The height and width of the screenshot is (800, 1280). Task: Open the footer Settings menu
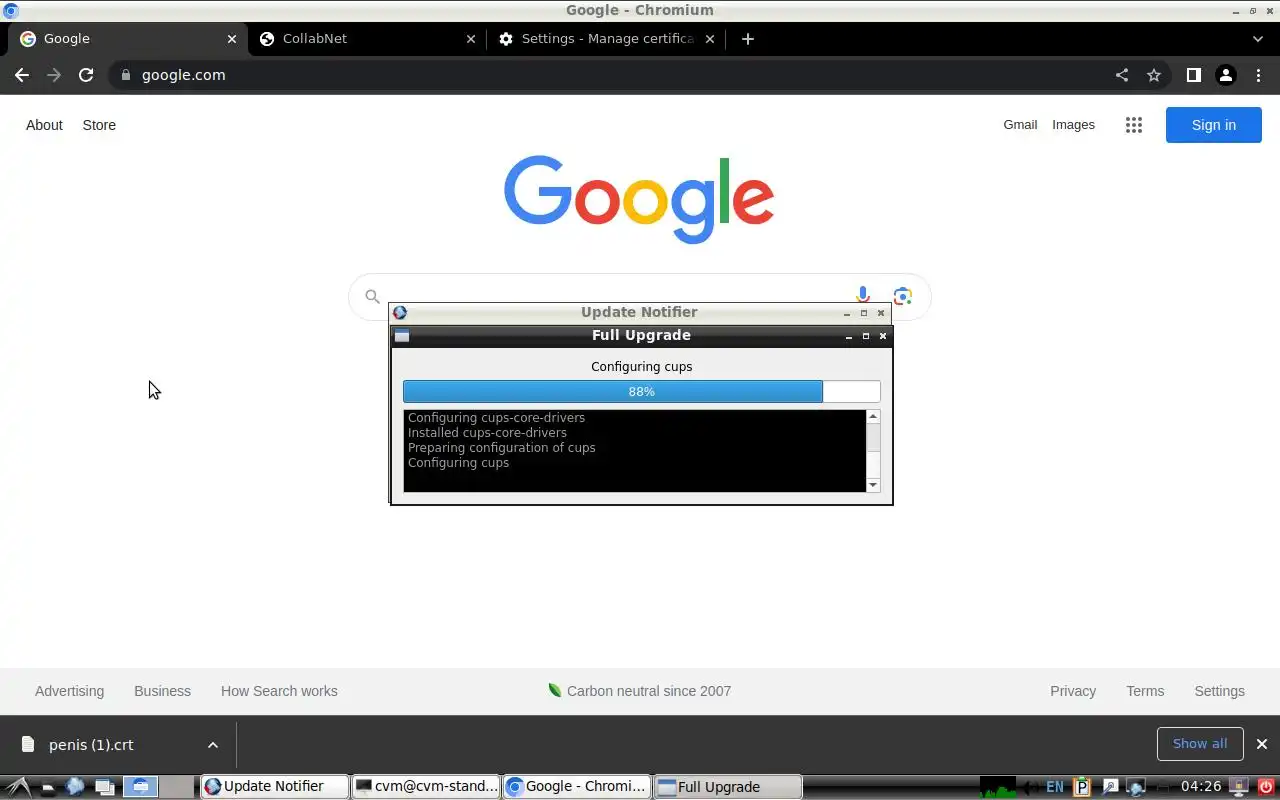pos(1219,691)
